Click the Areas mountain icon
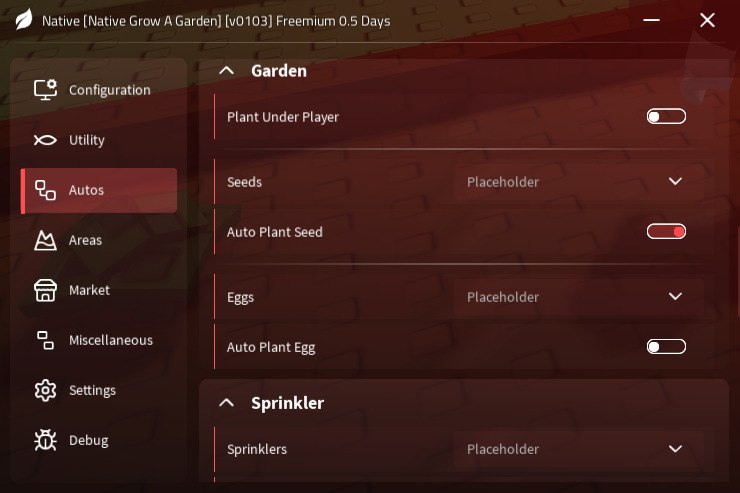The height and width of the screenshot is (493, 740). 45,240
